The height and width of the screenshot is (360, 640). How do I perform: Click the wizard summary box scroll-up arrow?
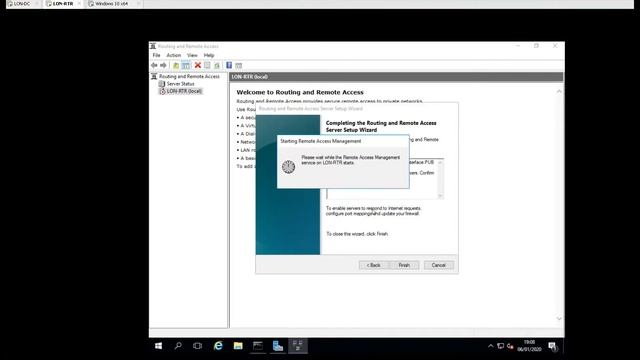[440, 162]
